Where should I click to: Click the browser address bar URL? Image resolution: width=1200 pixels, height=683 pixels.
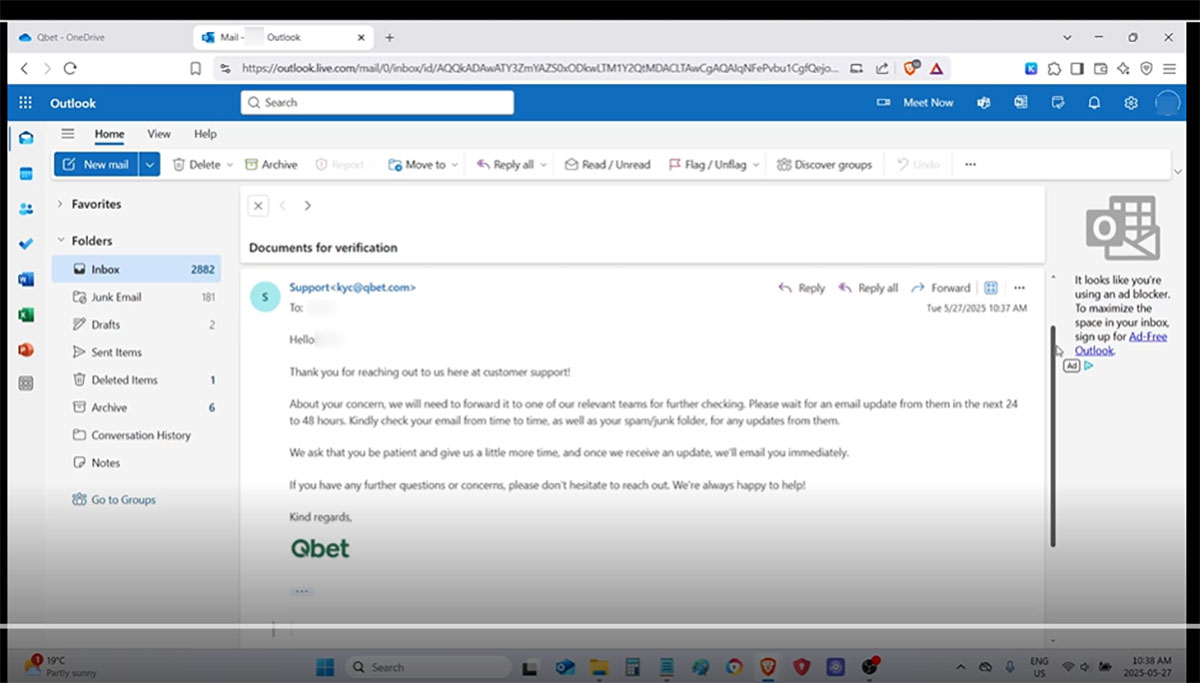(x=540, y=69)
